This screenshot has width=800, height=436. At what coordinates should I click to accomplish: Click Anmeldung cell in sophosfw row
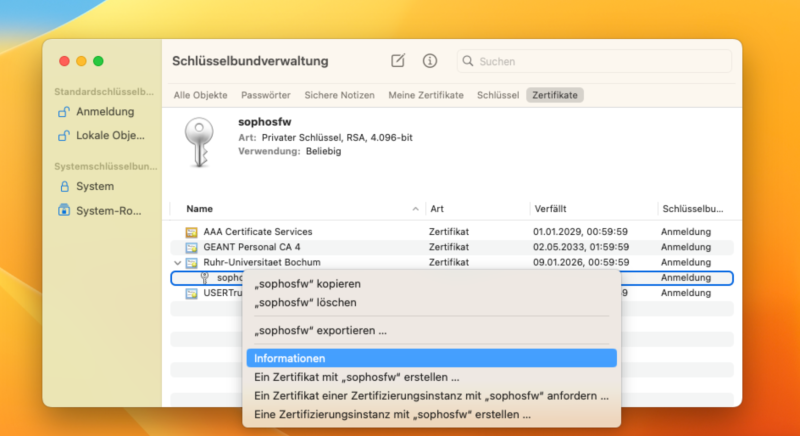coord(686,277)
